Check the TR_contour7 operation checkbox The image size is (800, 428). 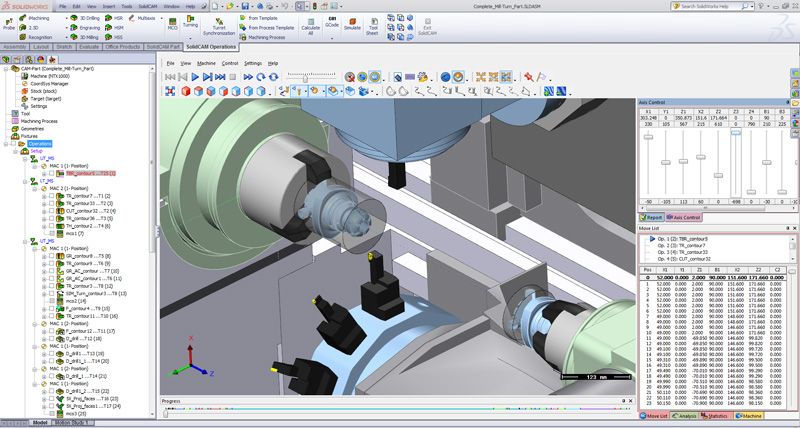[x=52, y=196]
